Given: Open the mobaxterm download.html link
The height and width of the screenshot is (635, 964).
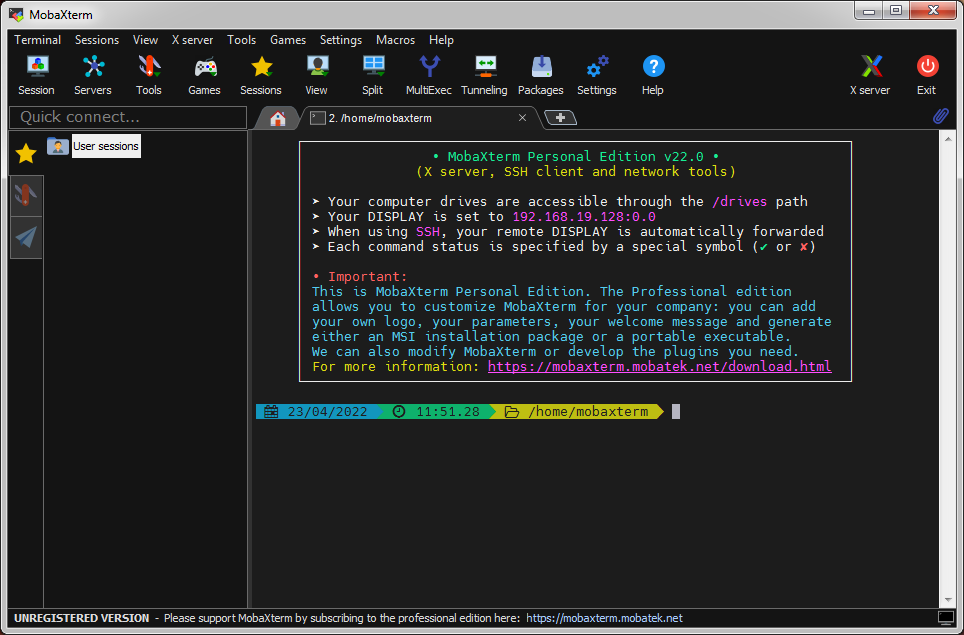Looking at the screenshot, I should pyautogui.click(x=659, y=366).
